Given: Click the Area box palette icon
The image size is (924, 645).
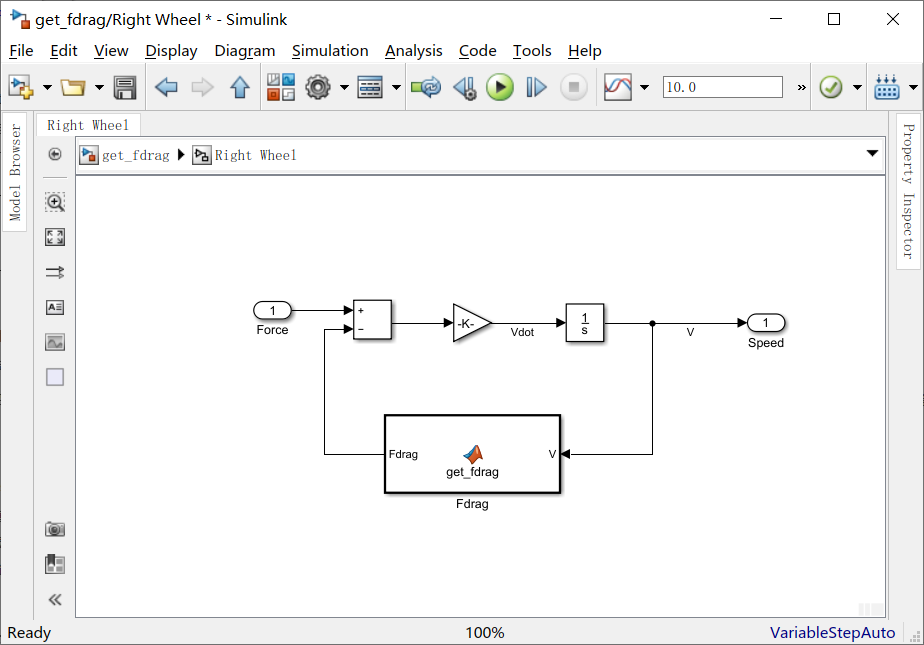Looking at the screenshot, I should (x=55, y=377).
